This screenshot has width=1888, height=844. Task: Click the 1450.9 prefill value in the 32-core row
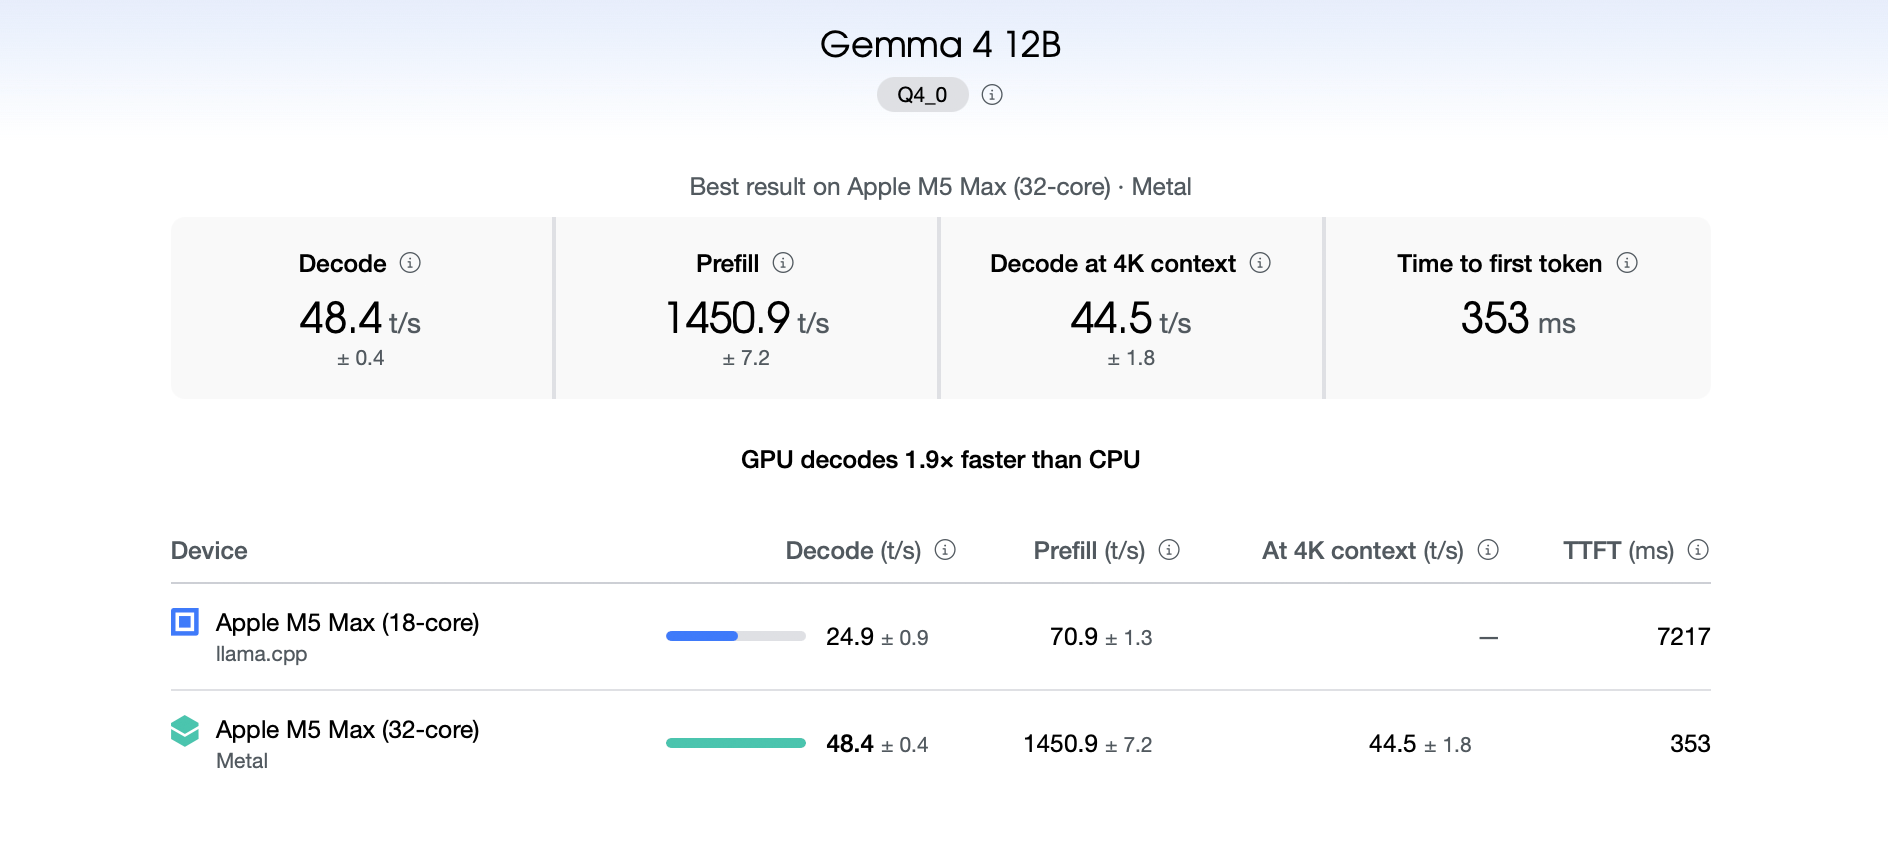(x=1061, y=744)
